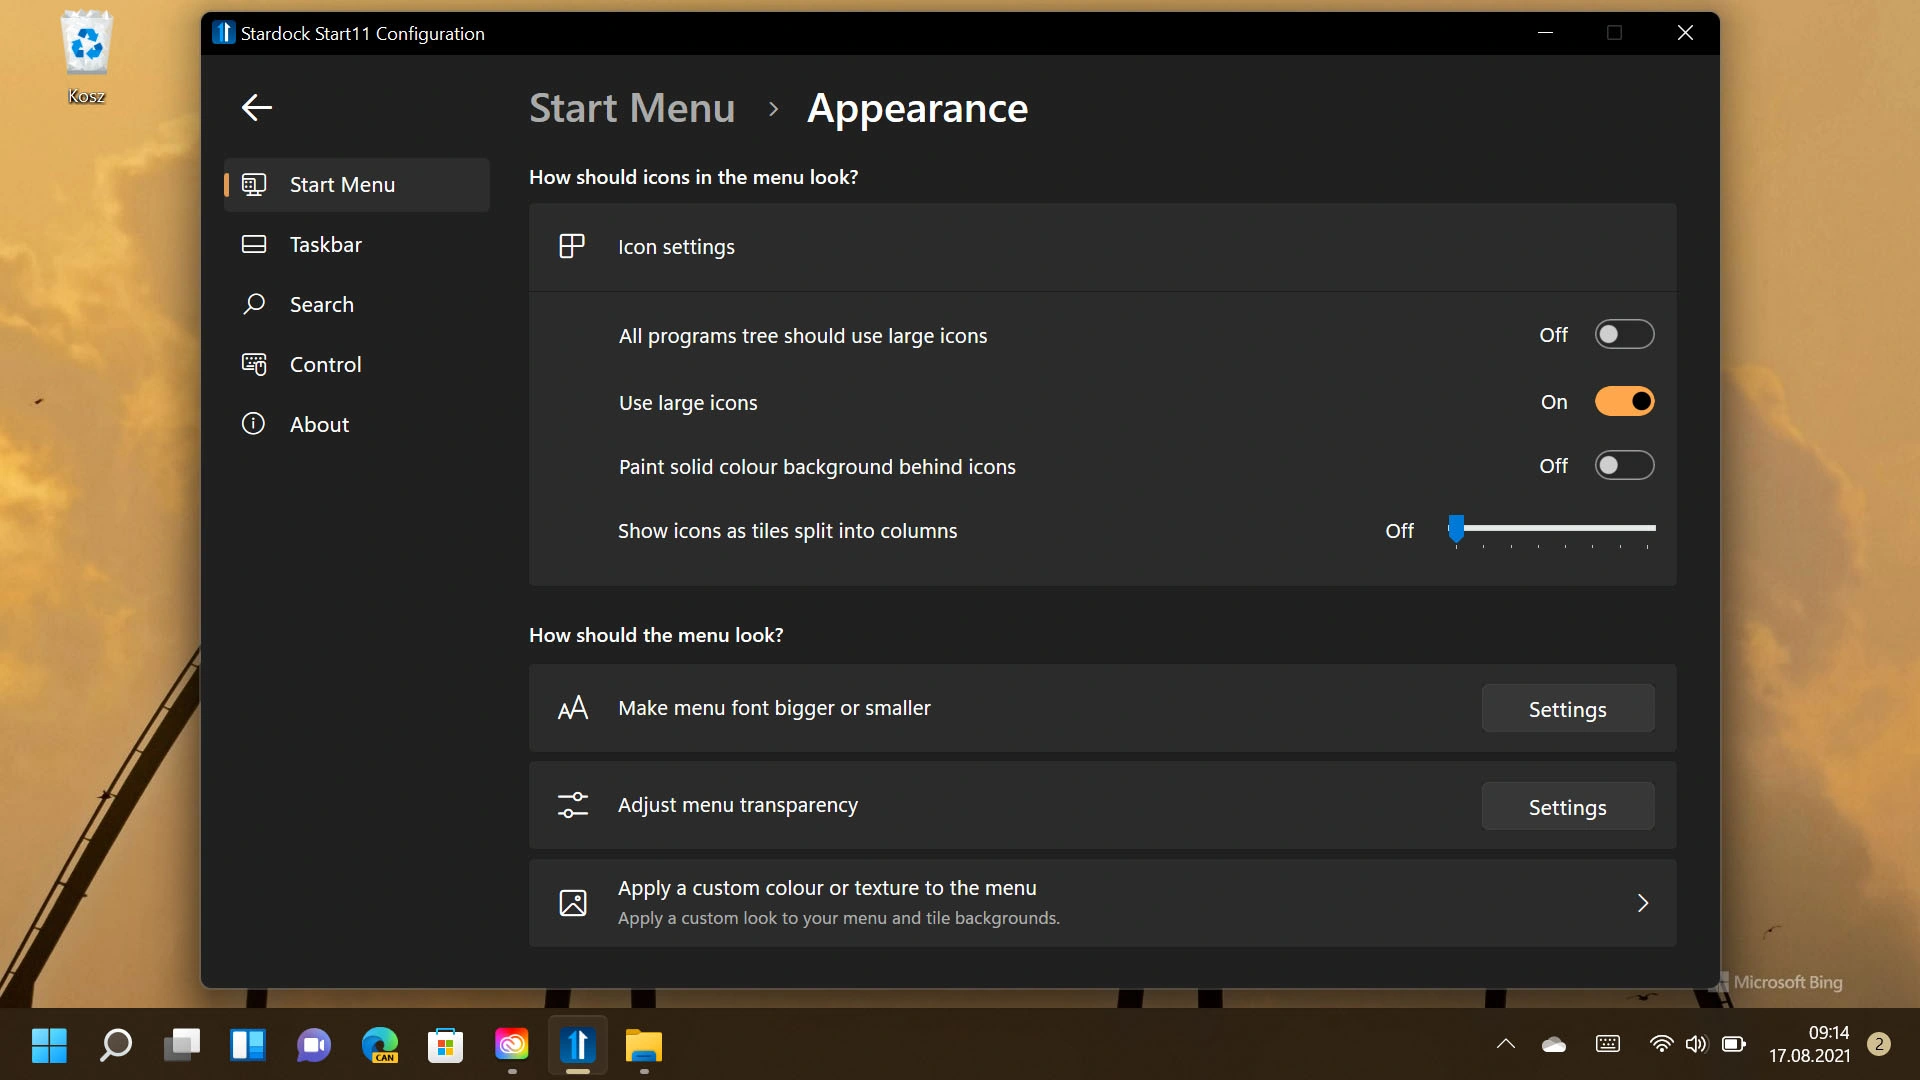Click the Start Menu monitor sidebar icon
Screen dimensions: 1920x1080
254,185
